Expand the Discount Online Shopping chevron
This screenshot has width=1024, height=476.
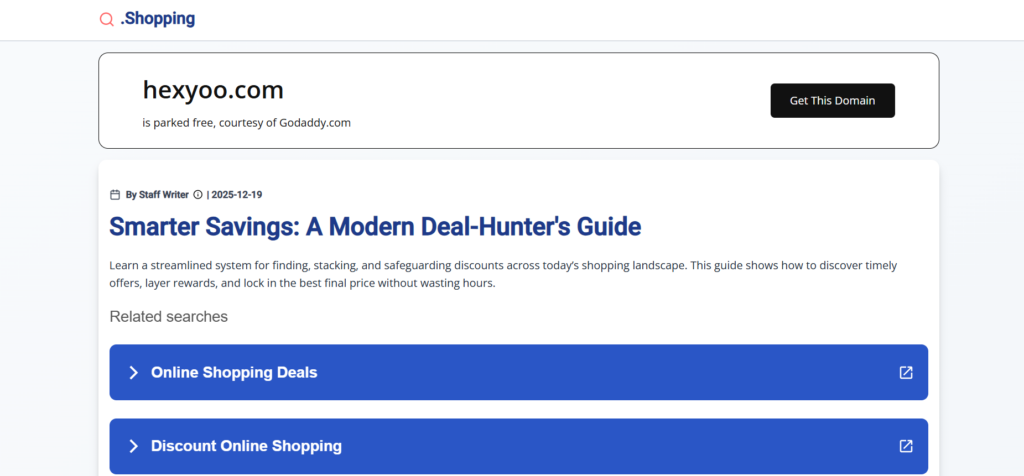tap(133, 446)
